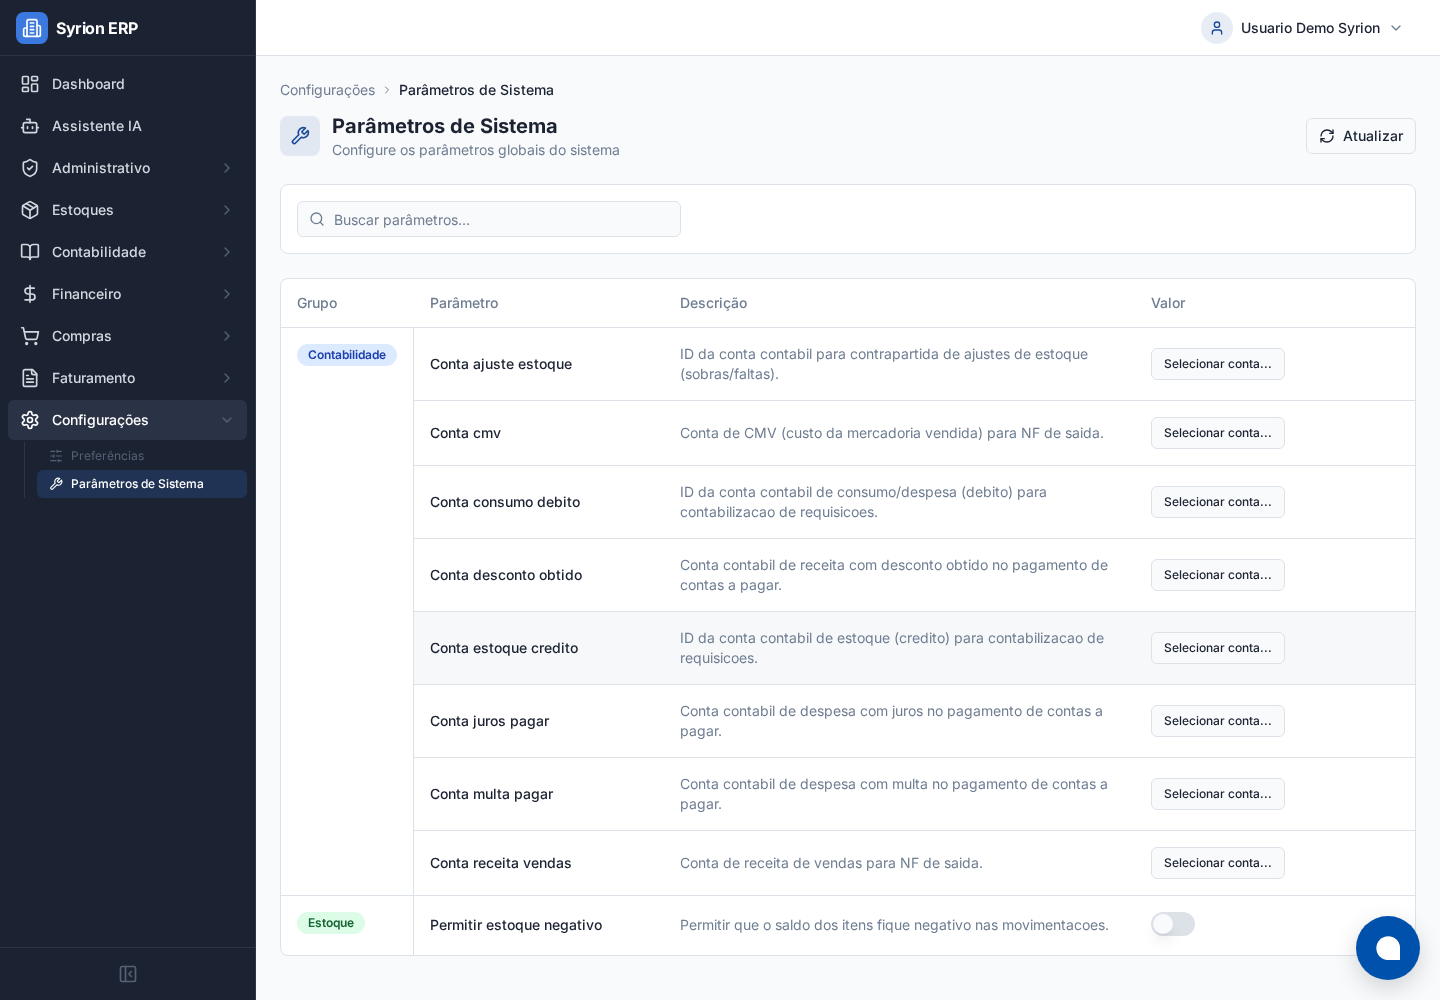This screenshot has width=1440, height=1000.
Task: Click the 'Conta juros pagar' parameter text
Action: pos(489,721)
